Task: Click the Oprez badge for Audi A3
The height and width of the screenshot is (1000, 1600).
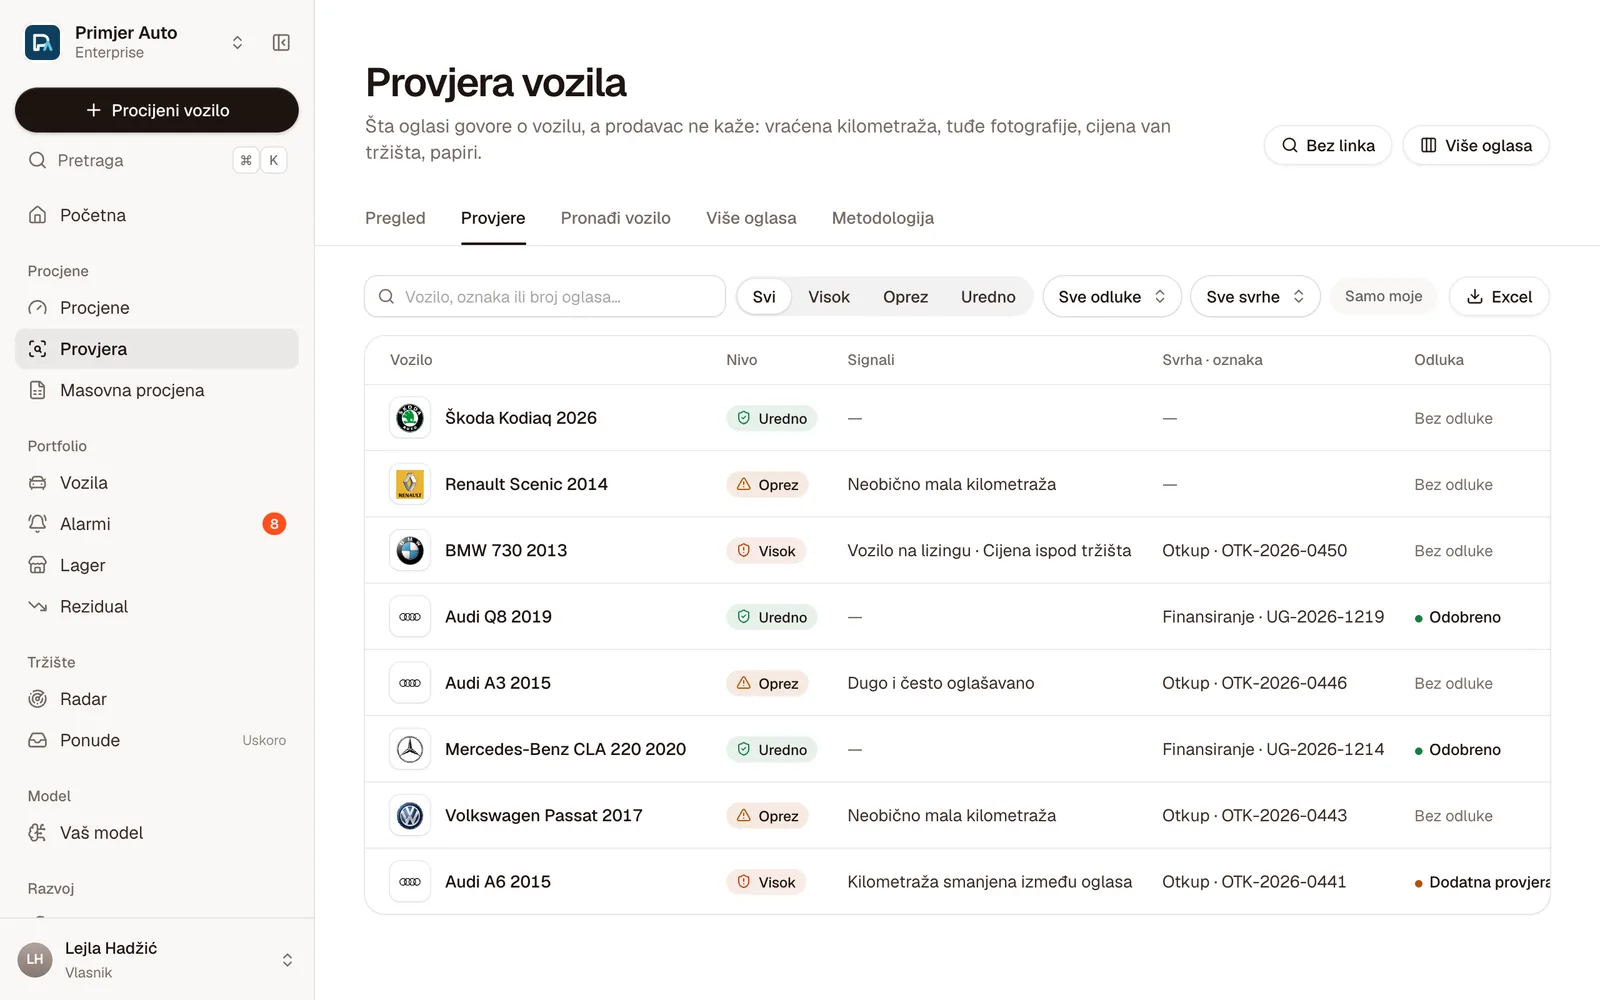Action: 767,683
